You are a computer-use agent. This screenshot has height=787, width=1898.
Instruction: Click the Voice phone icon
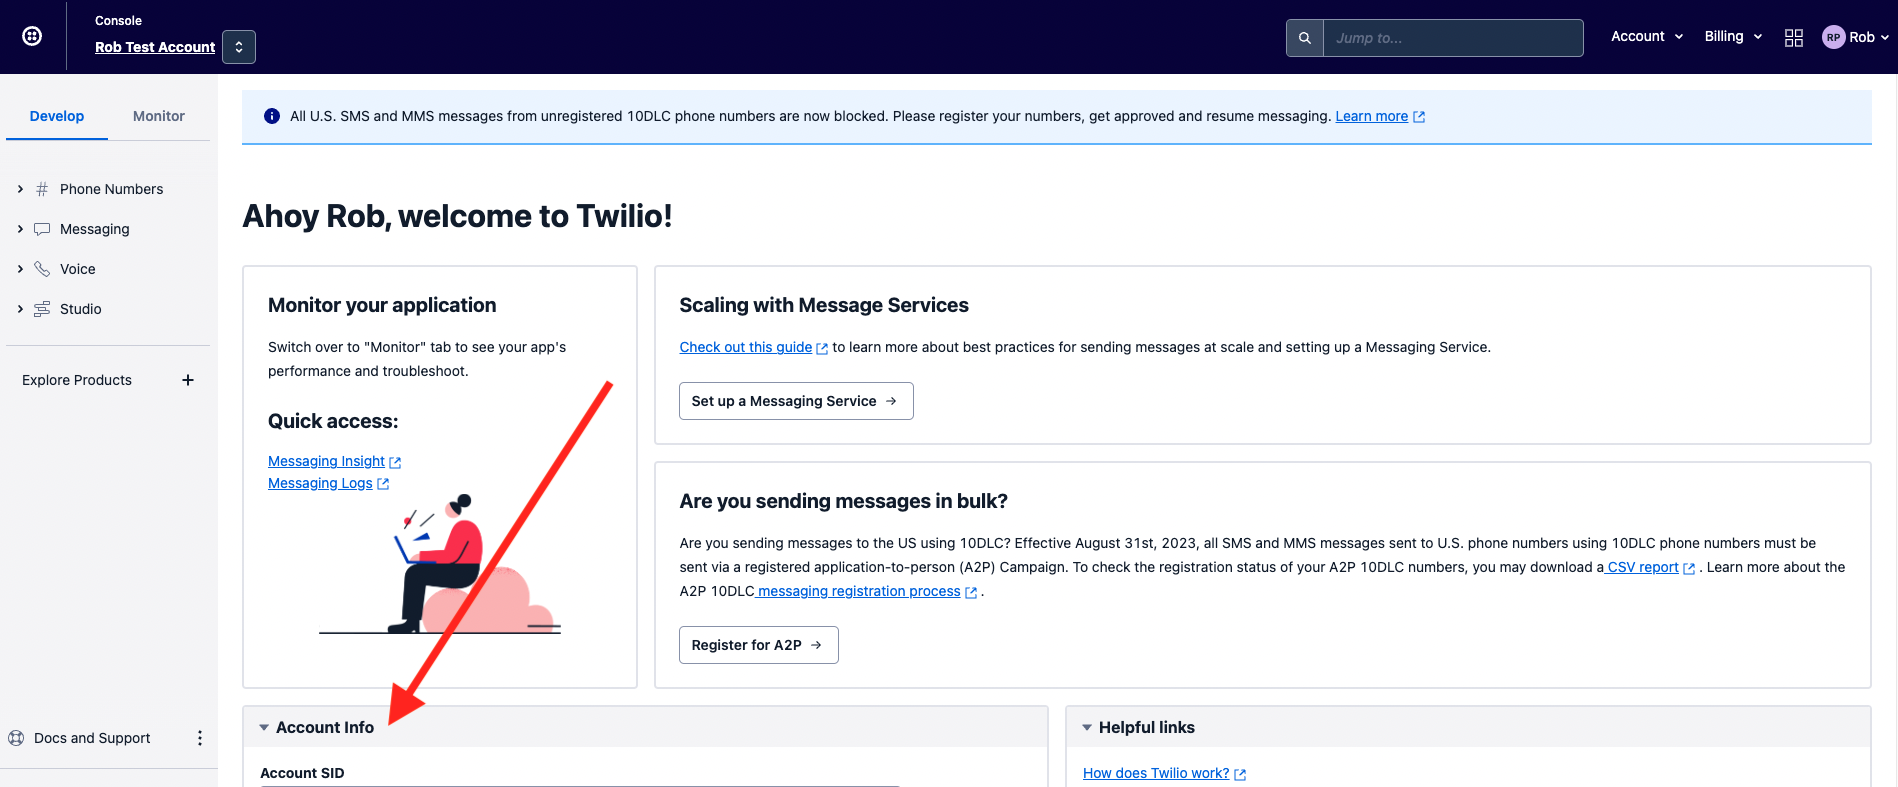point(42,269)
